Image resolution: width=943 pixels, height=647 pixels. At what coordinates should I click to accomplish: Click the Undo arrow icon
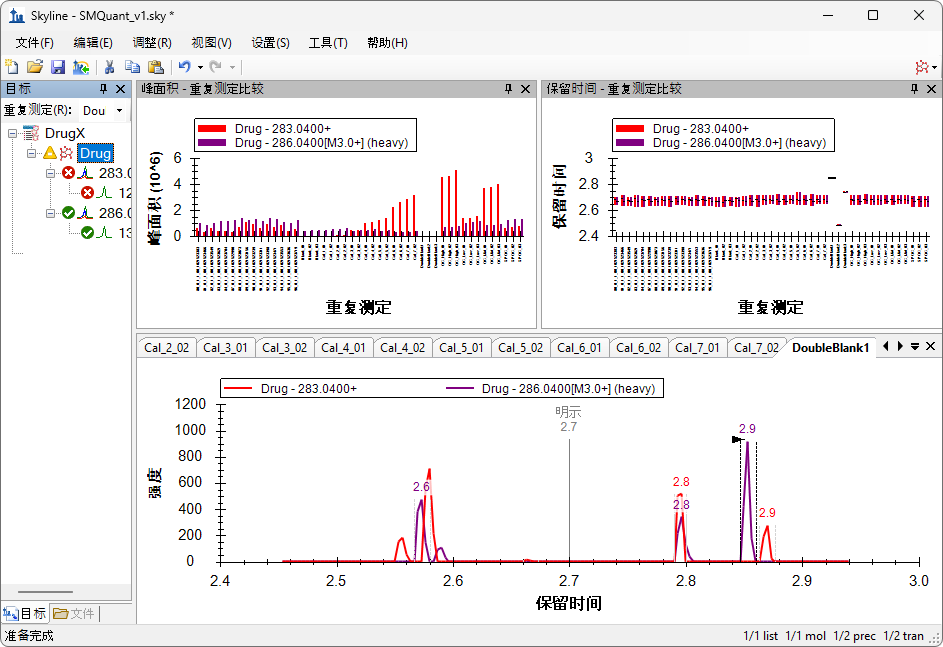[184, 67]
